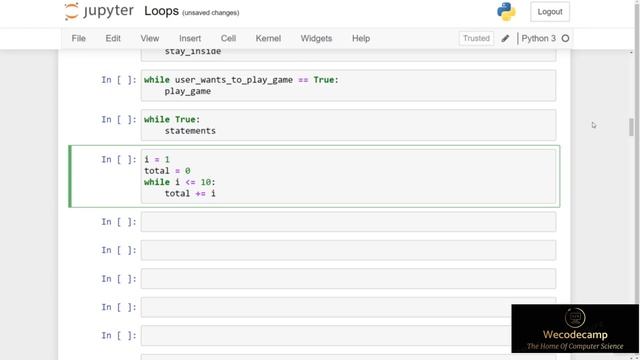Click the 'statements' line in while True cell

190,131
